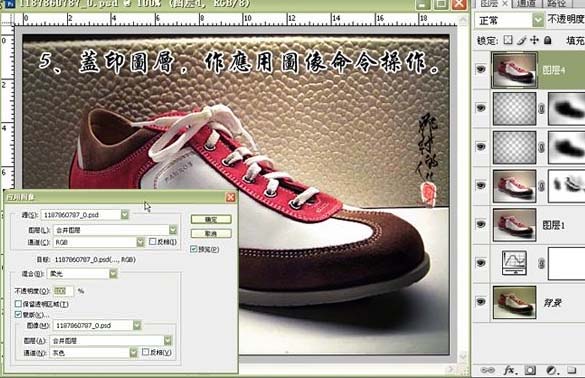Click the 图层4 layer name
Screen dimensions: 585x378
pos(554,71)
